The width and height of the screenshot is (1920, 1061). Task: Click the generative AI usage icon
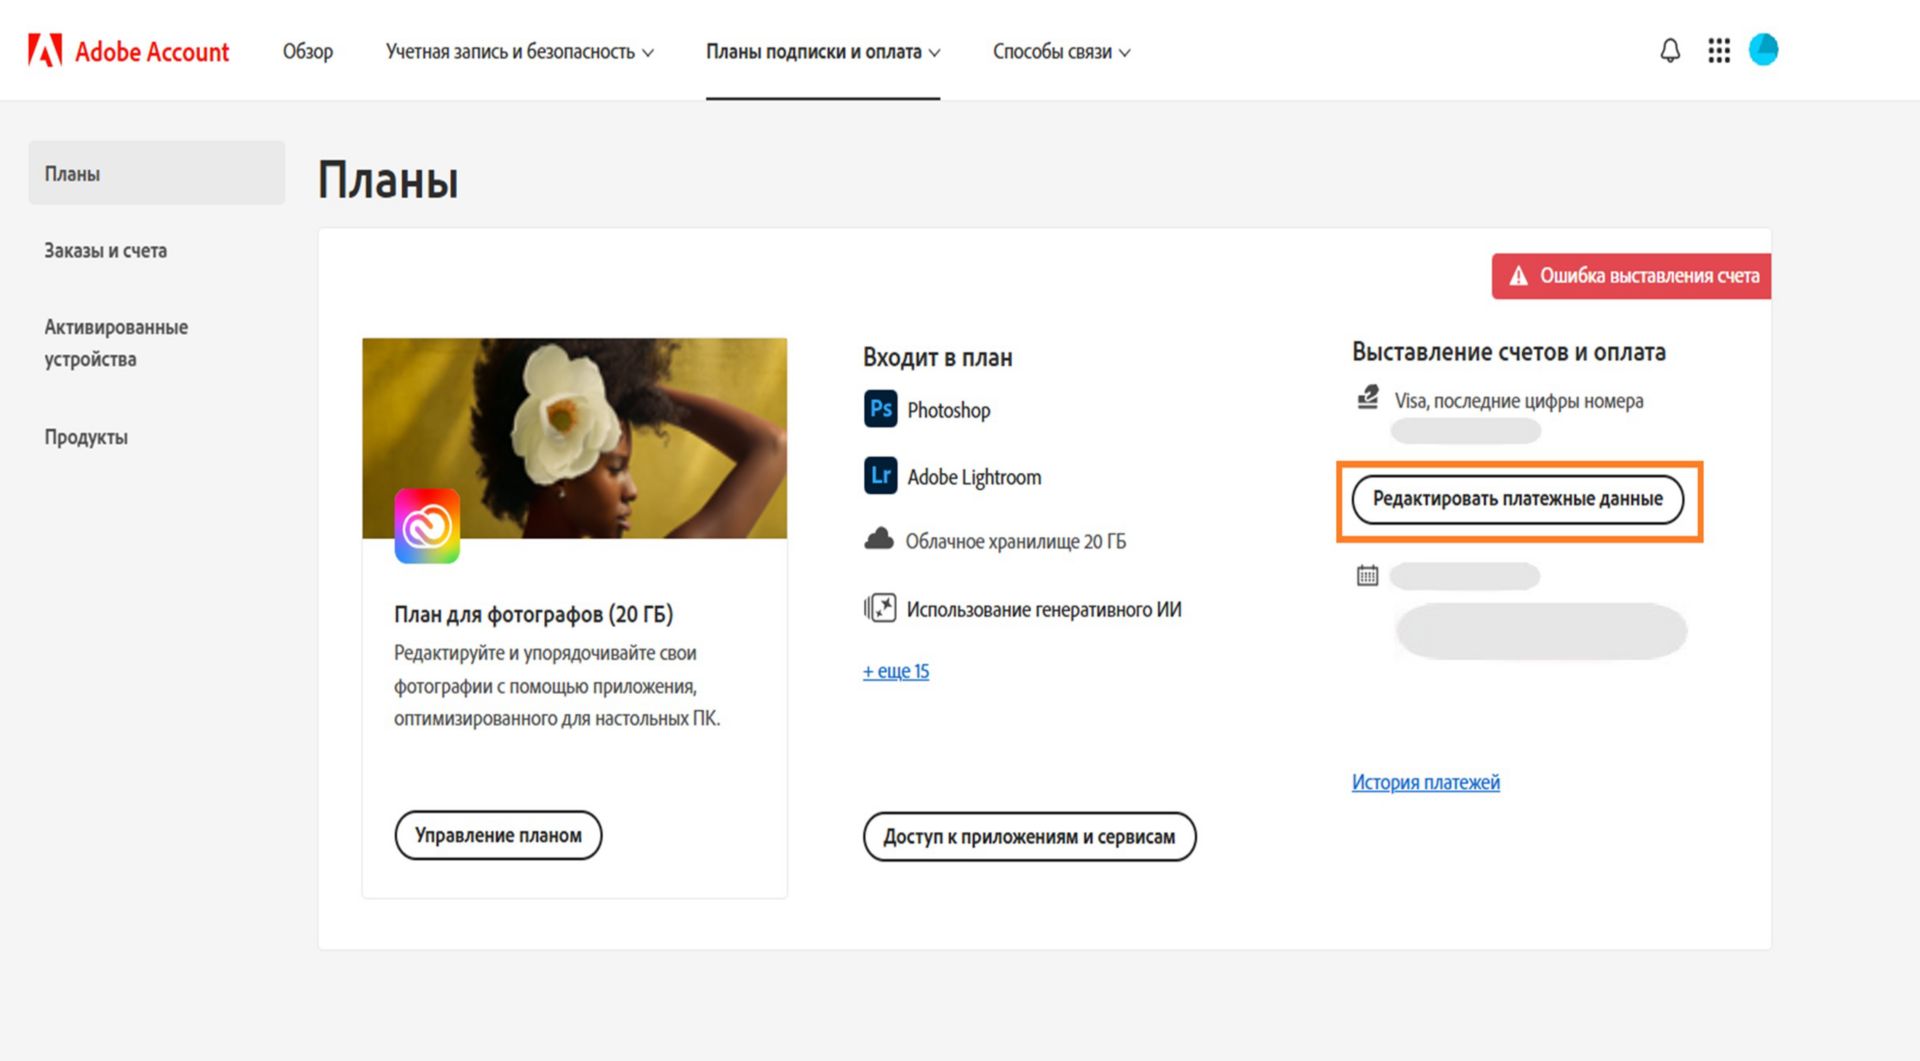pos(879,608)
